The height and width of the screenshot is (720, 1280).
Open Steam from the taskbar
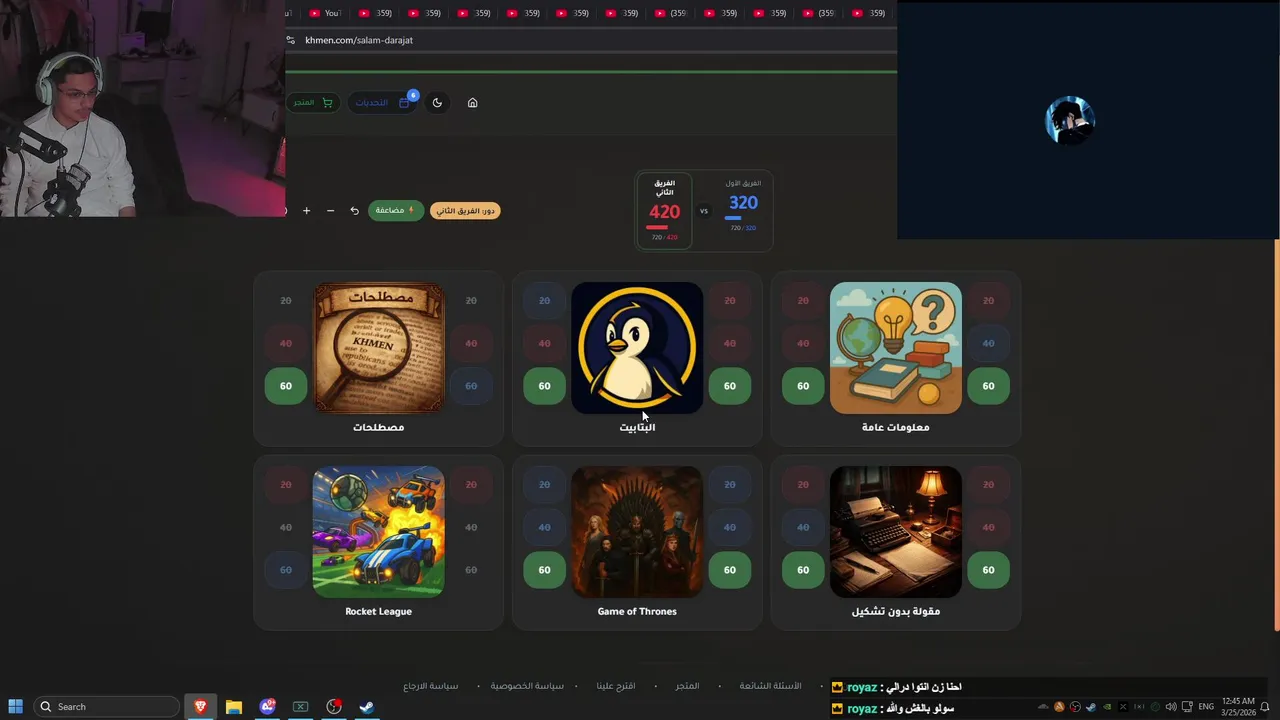click(x=367, y=706)
